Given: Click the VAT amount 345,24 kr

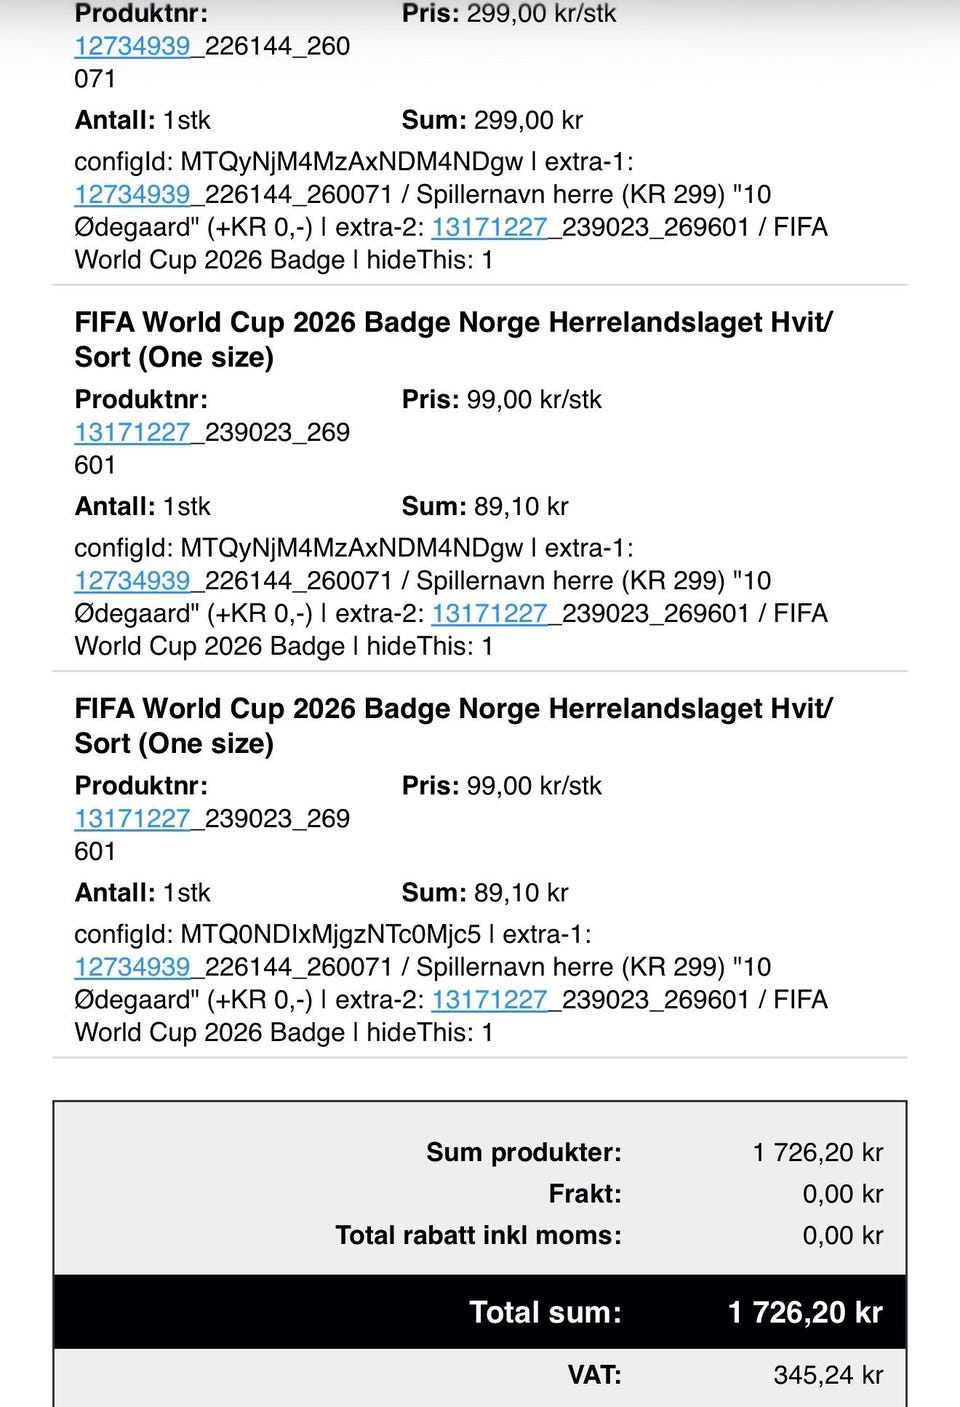Looking at the screenshot, I should (828, 1375).
